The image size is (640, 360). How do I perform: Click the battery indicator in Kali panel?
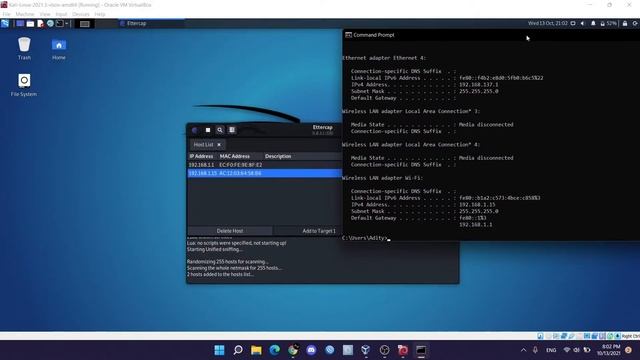click(x=608, y=24)
